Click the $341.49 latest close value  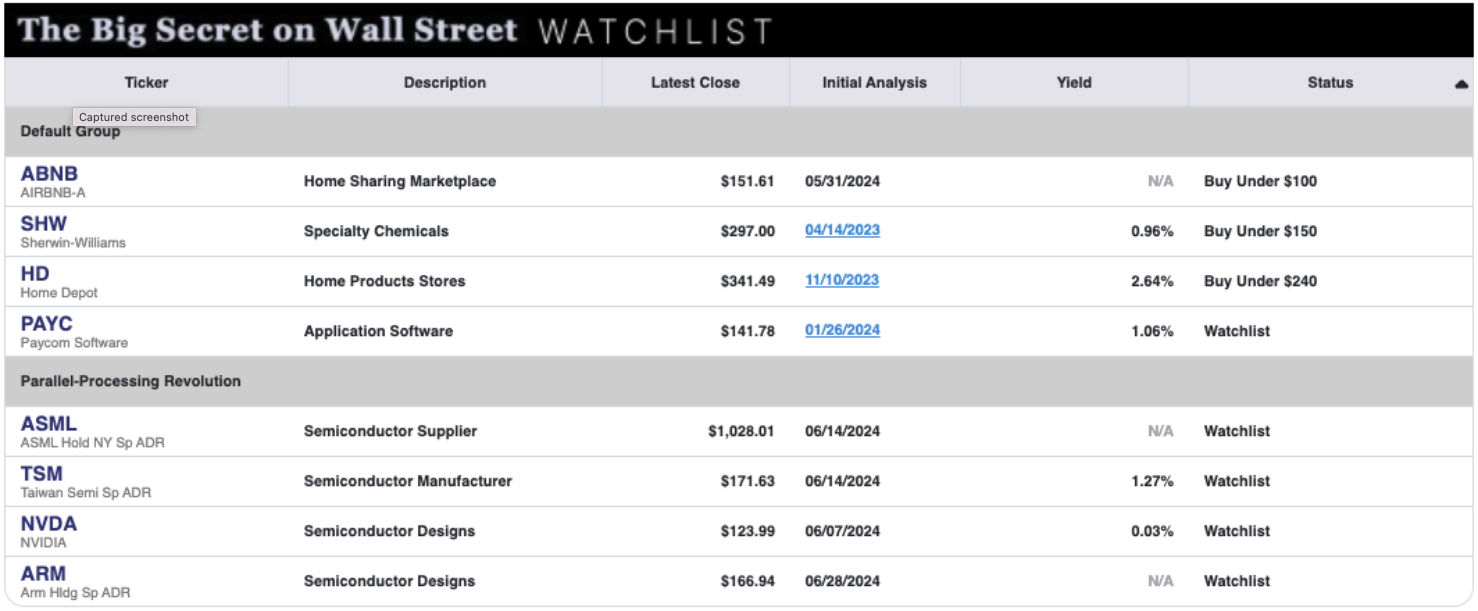pyautogui.click(x=748, y=281)
